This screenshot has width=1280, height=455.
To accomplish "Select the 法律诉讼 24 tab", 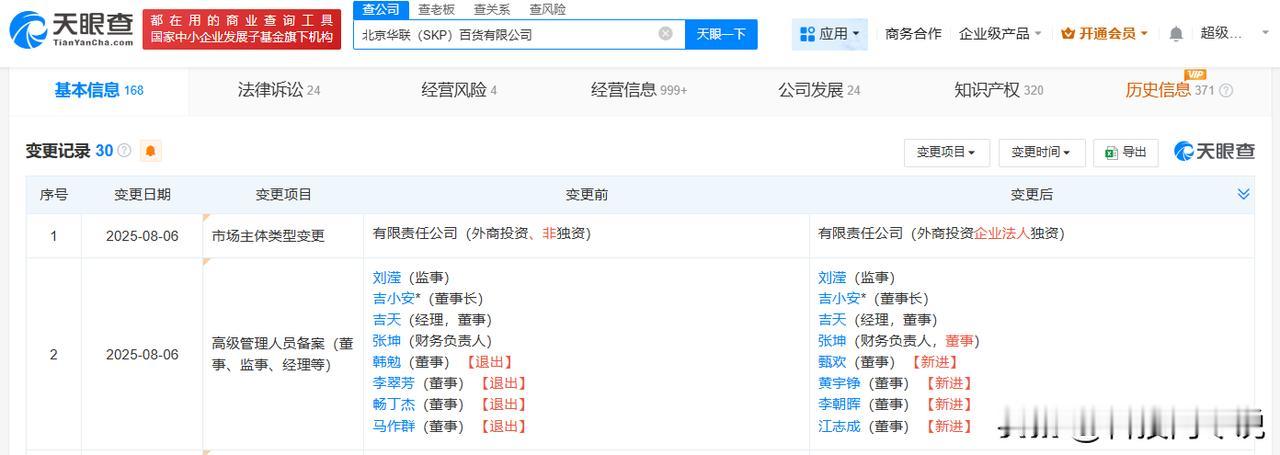I will [x=279, y=90].
